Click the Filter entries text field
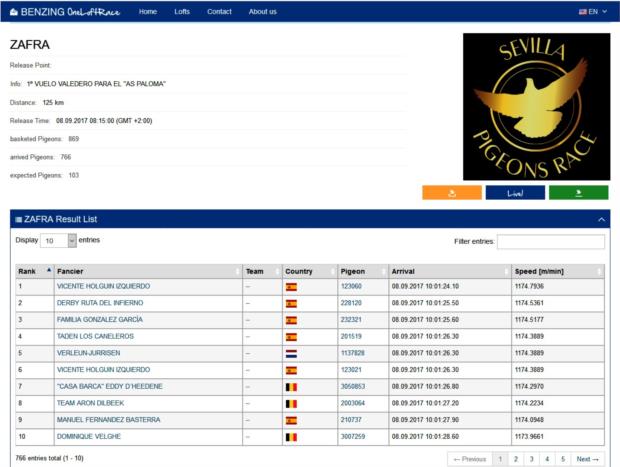Image resolution: width=620 pixels, height=467 pixels. [550, 242]
